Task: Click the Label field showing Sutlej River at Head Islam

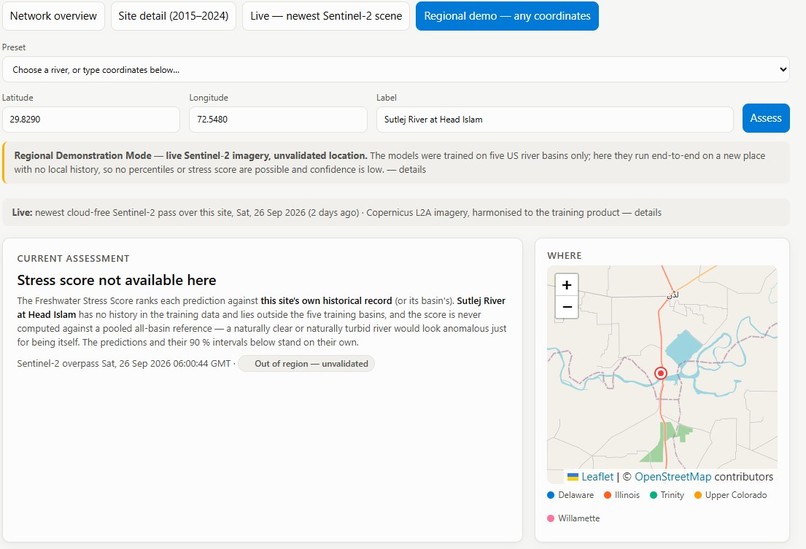Action: click(x=555, y=119)
